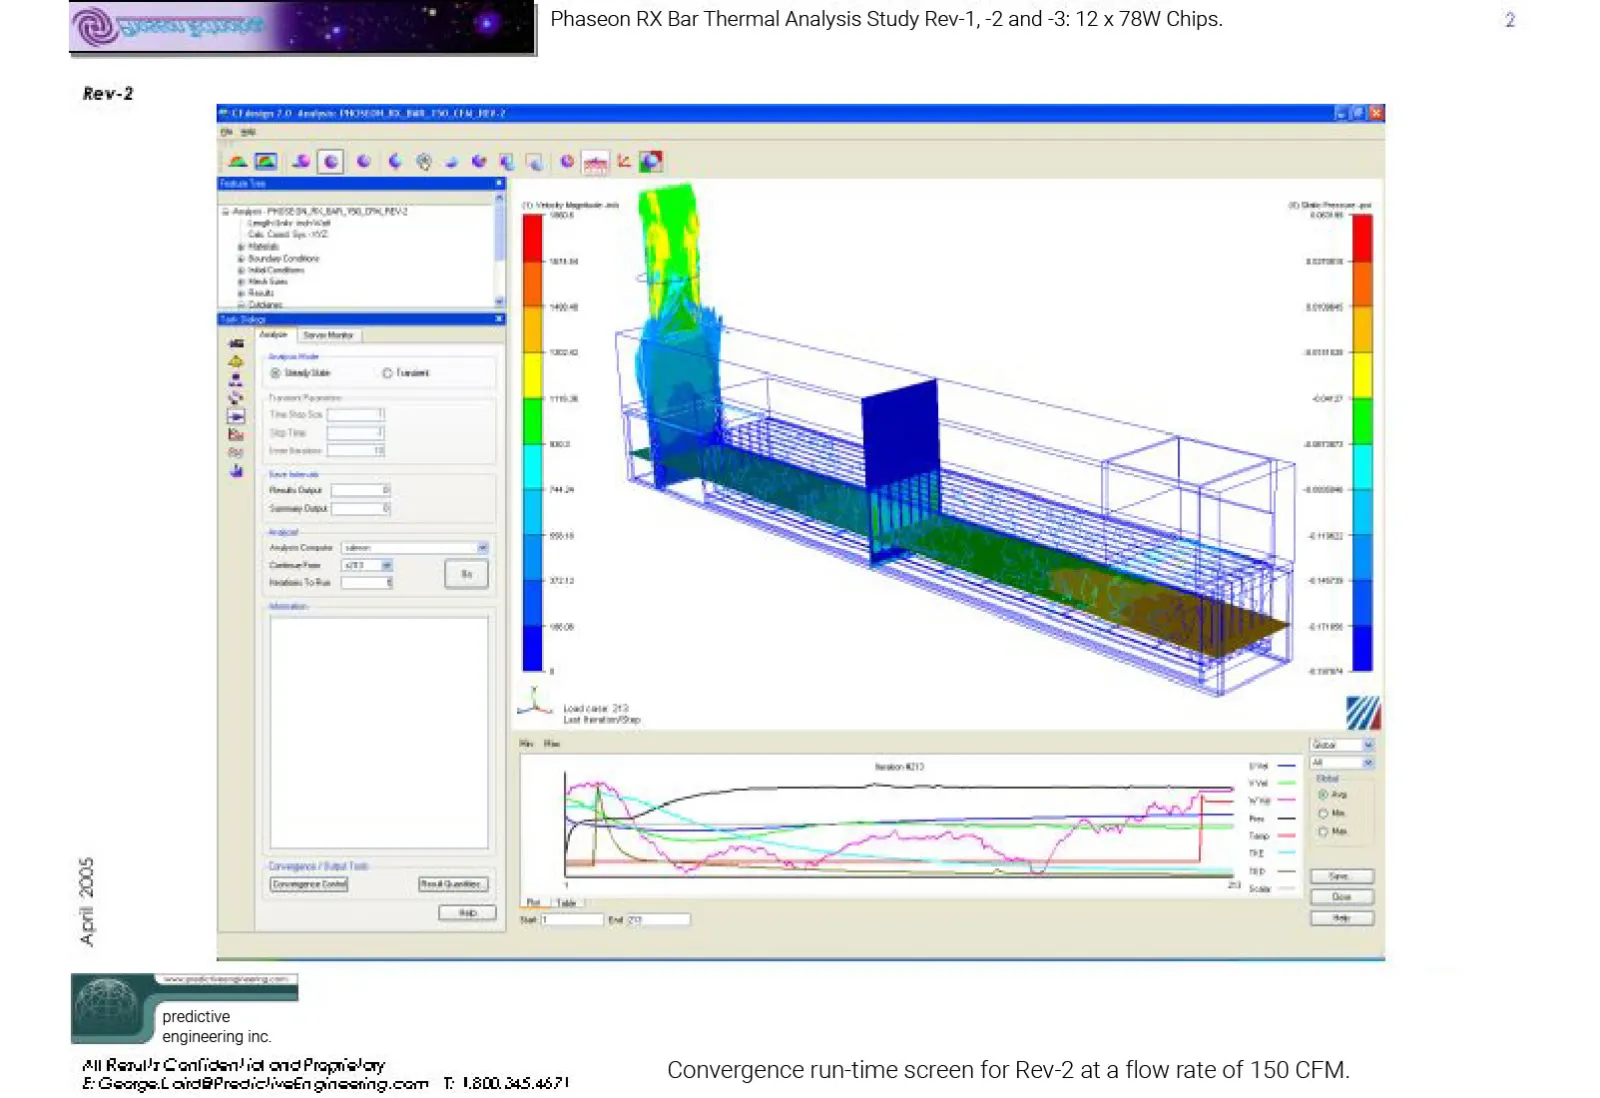Click the multicolor sphere icon at toolbar end
Screen dimensions: 1600x1098
coord(651,161)
